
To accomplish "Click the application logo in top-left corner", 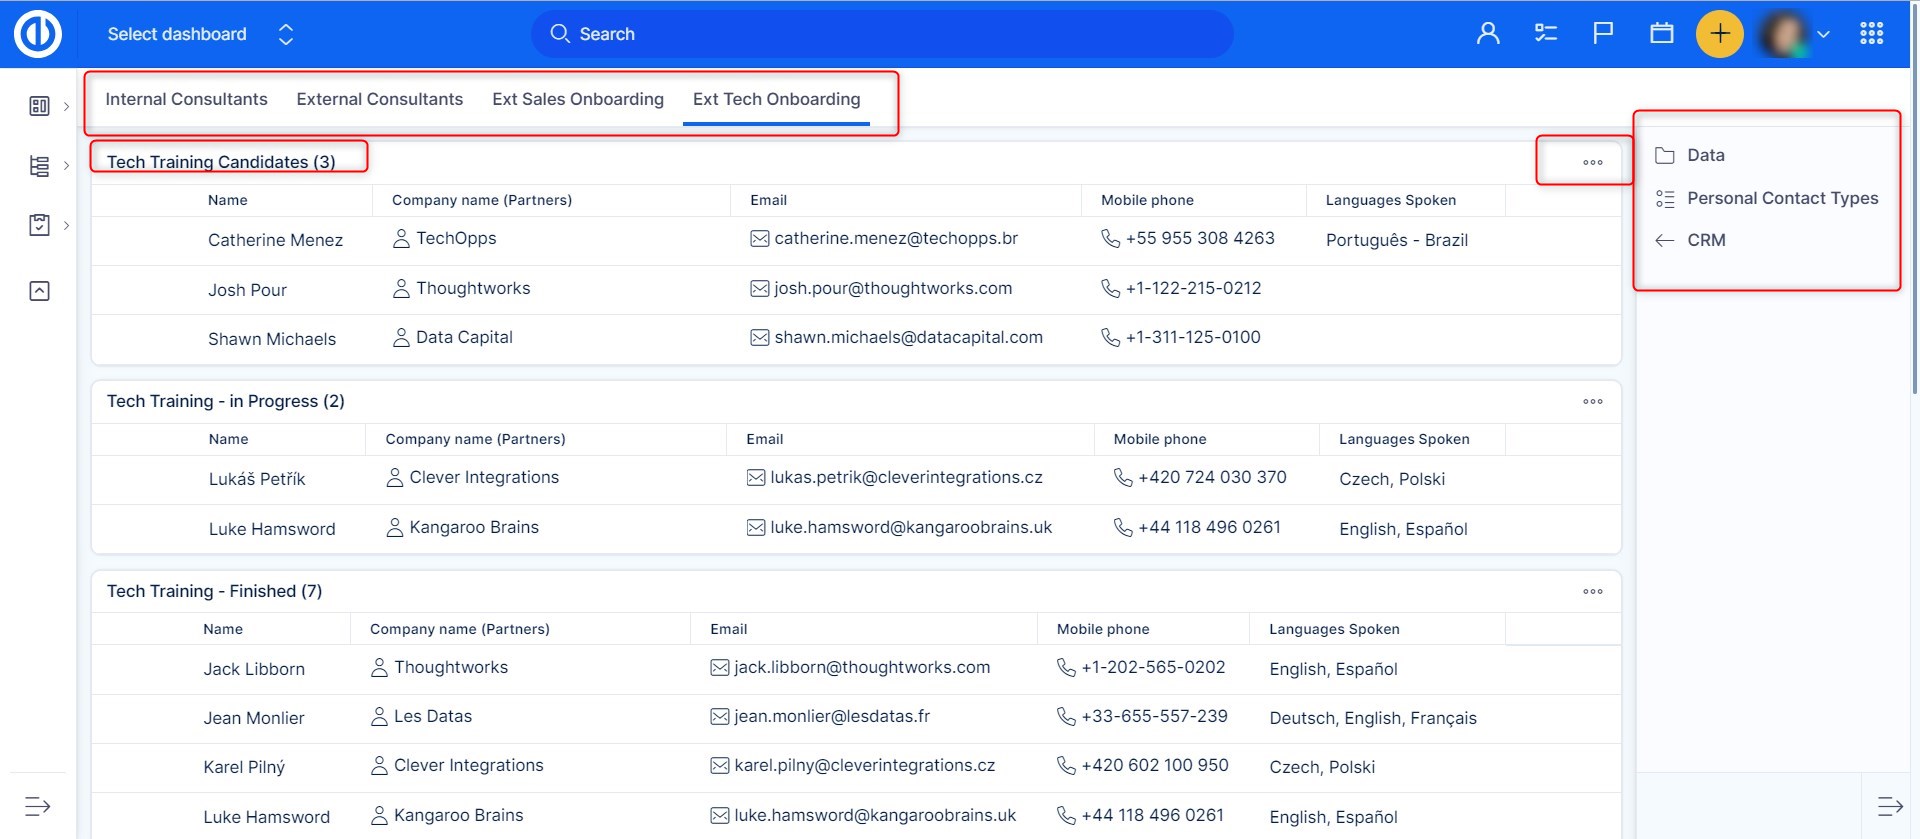I will click(38, 34).
